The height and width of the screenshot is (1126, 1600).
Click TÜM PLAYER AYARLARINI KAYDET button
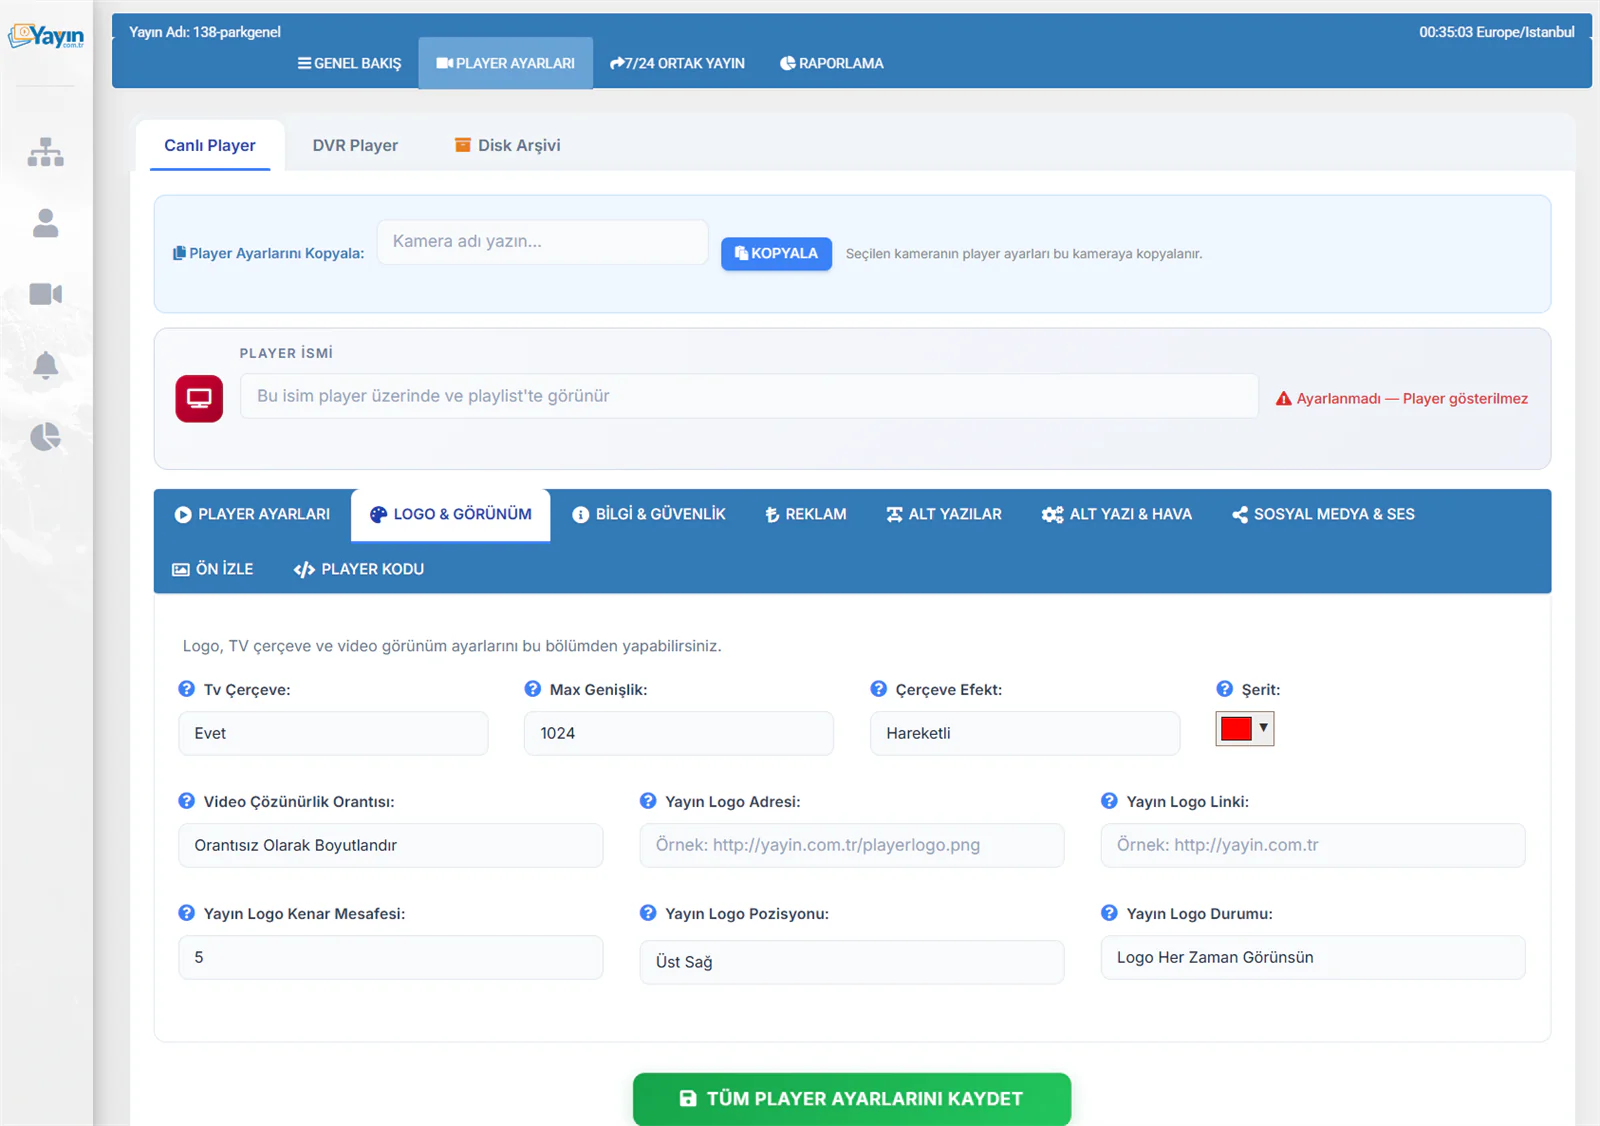coord(852,1099)
